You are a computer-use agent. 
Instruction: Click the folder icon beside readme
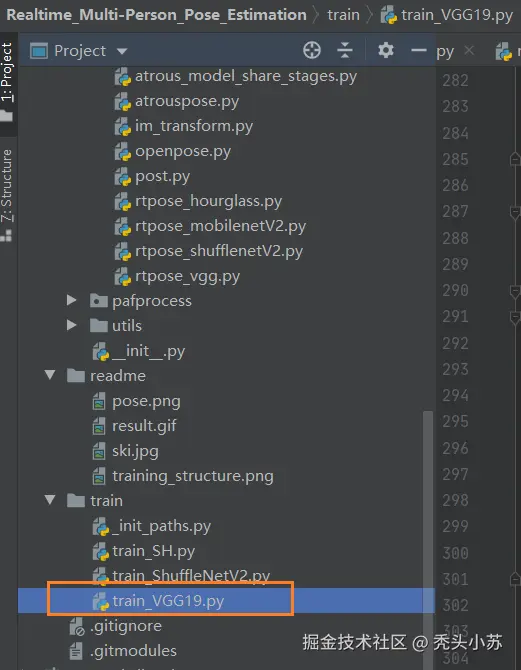[76, 376]
